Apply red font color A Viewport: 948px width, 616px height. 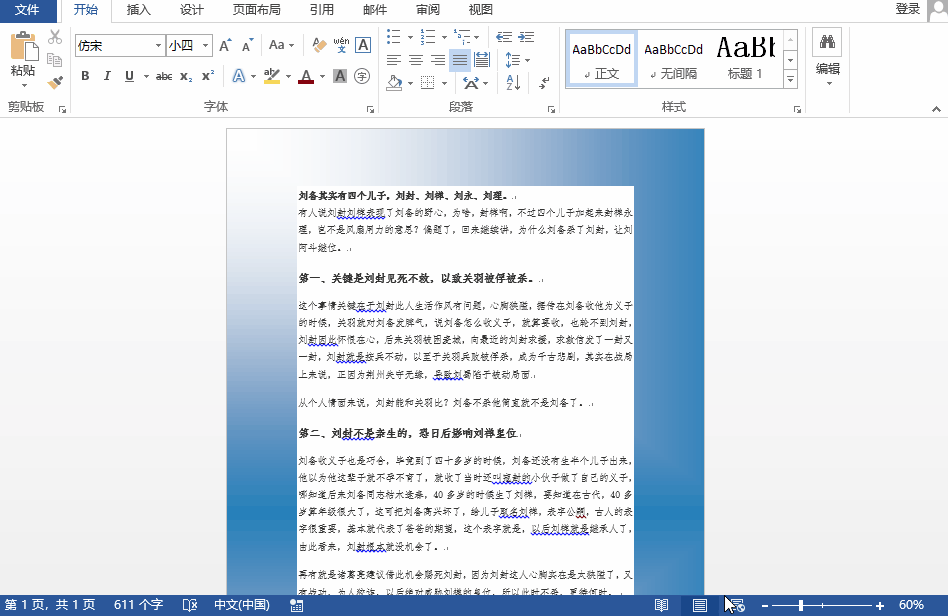(x=307, y=77)
